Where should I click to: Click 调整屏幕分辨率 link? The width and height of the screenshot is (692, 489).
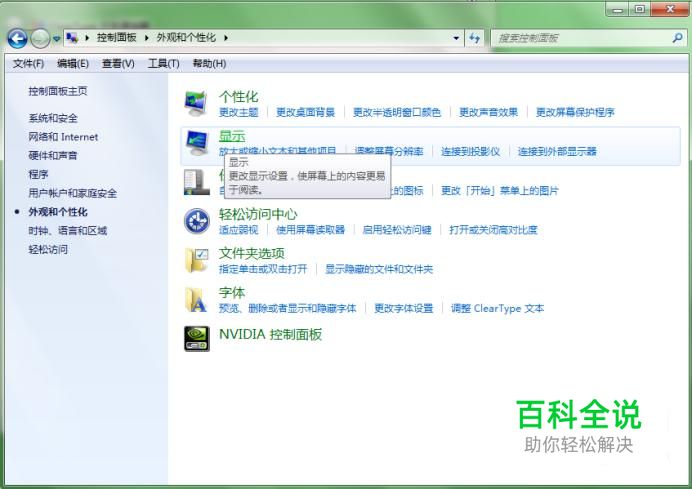[388, 151]
